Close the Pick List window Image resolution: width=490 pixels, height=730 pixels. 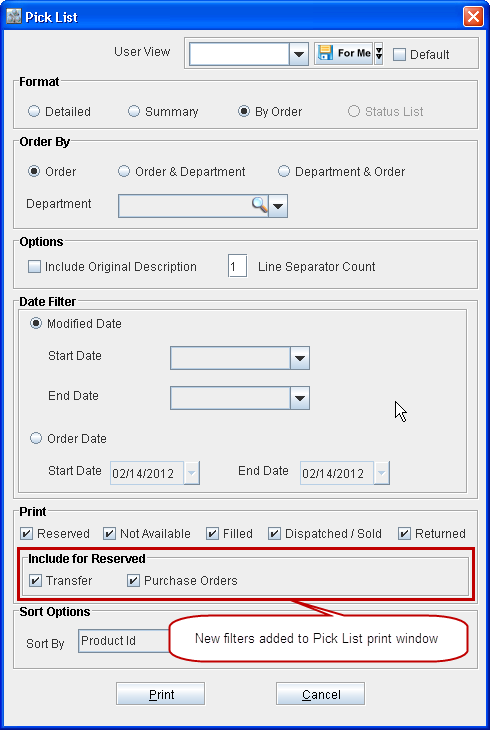click(x=473, y=17)
